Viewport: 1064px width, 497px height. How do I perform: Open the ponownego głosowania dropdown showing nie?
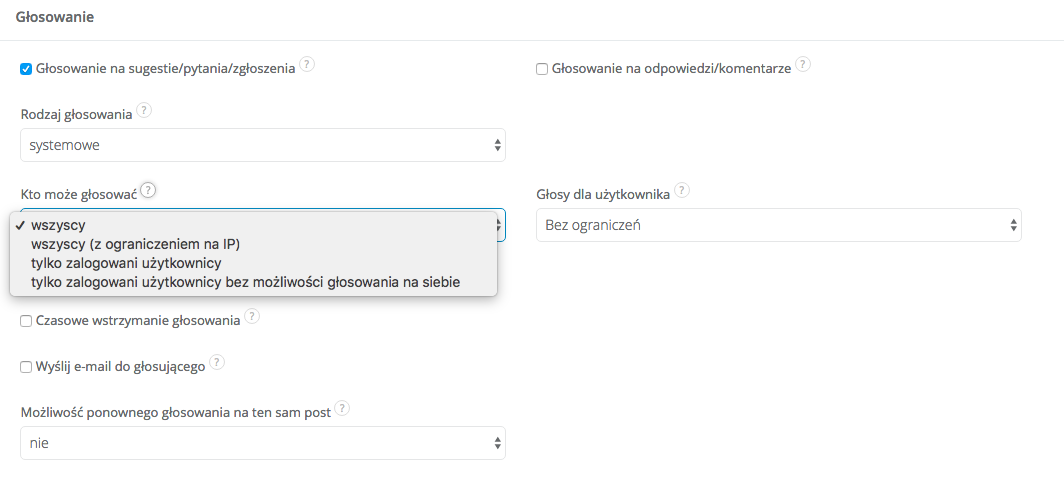[262, 443]
